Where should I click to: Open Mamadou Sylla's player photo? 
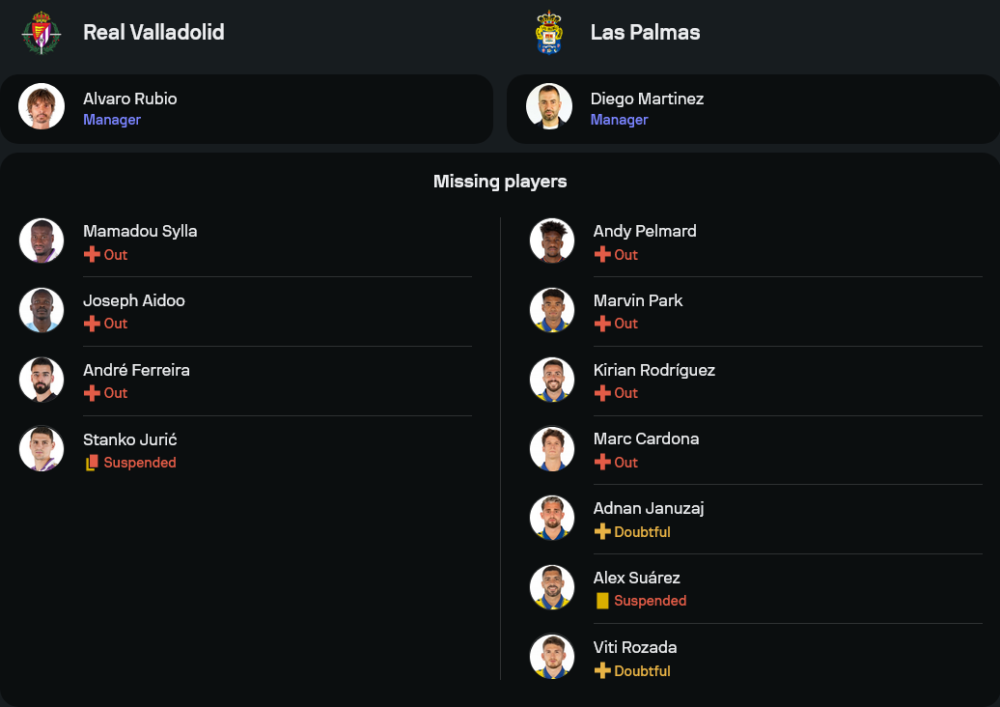(42, 241)
